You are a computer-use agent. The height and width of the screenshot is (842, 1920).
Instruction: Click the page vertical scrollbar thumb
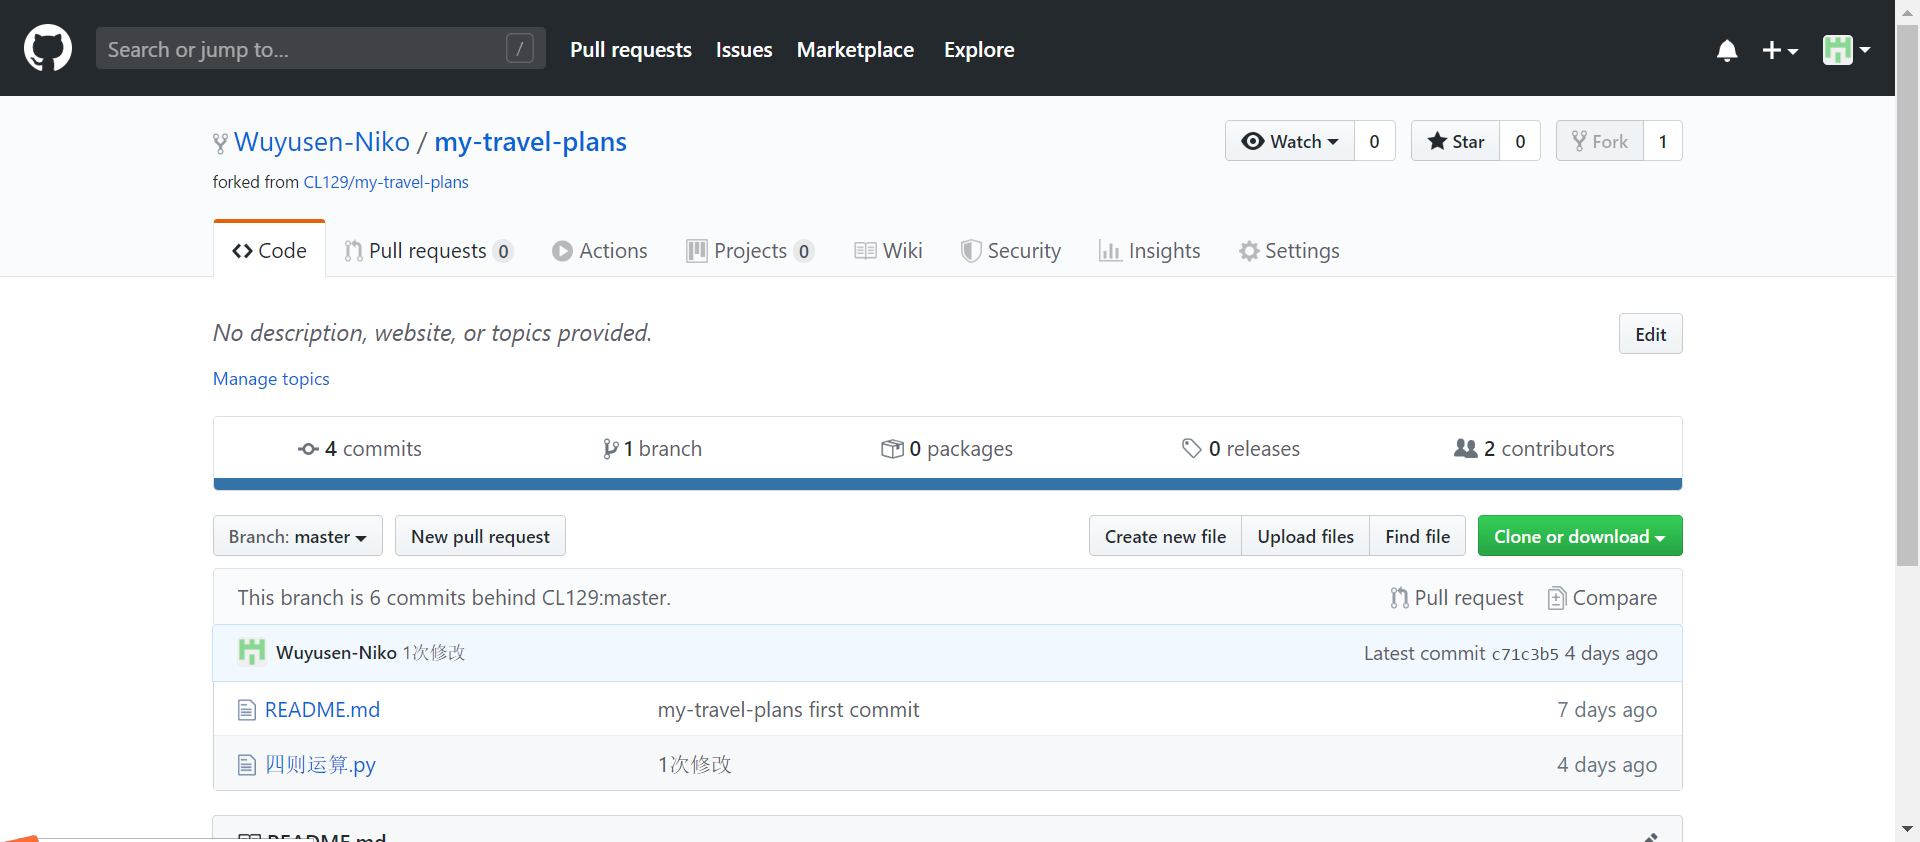(x=1908, y=295)
